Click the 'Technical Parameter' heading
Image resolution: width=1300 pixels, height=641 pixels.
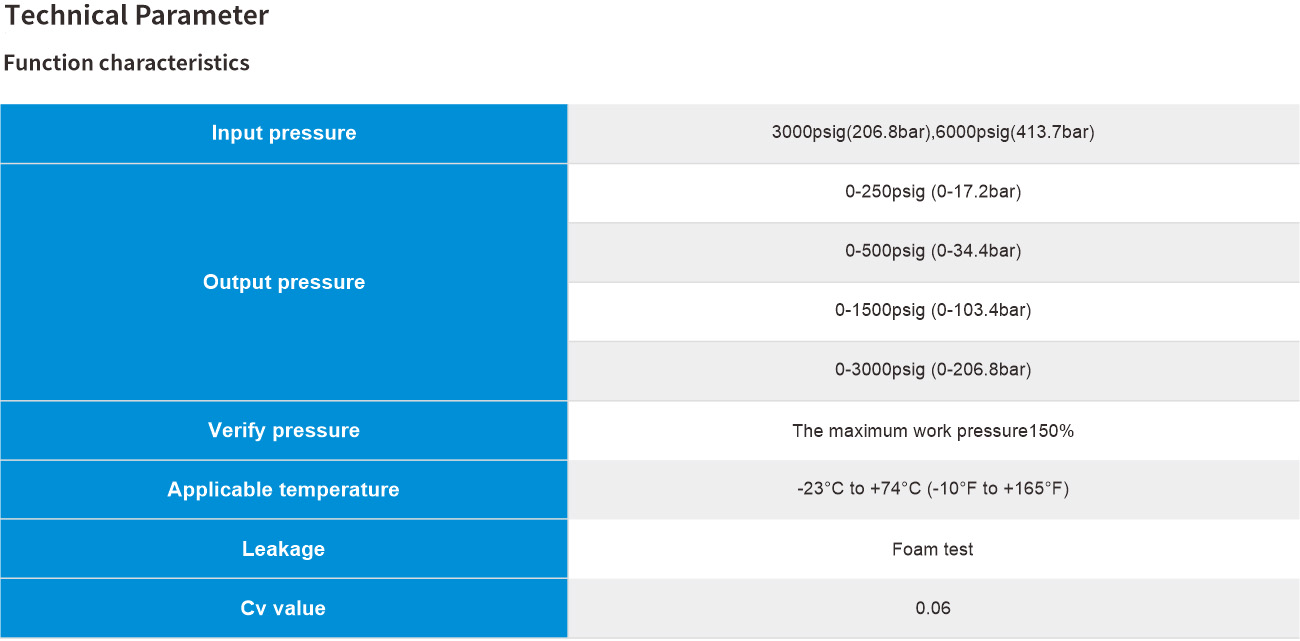[137, 16]
